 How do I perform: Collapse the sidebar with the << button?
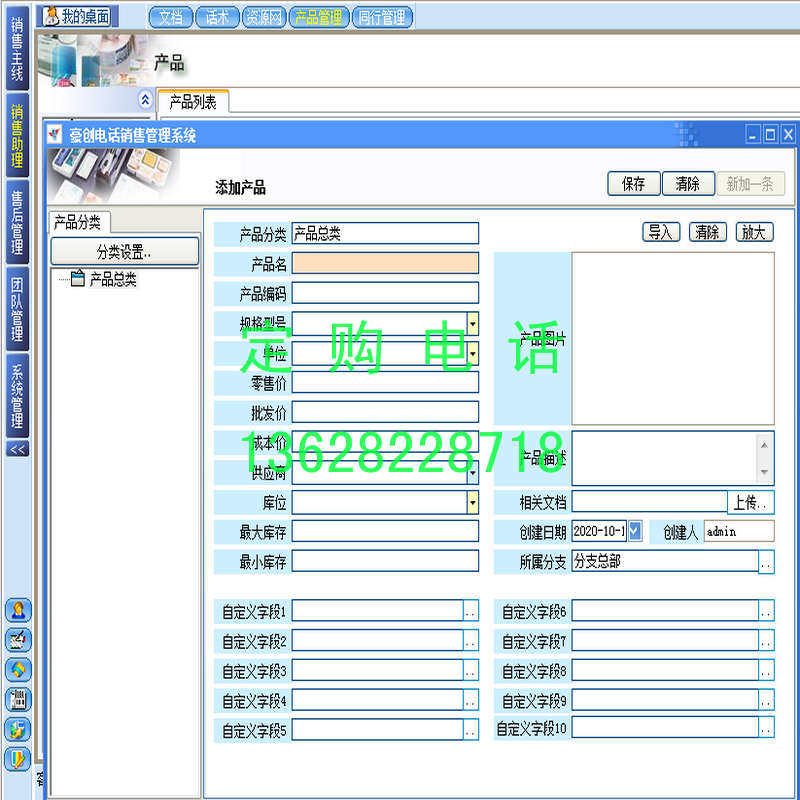(17, 449)
